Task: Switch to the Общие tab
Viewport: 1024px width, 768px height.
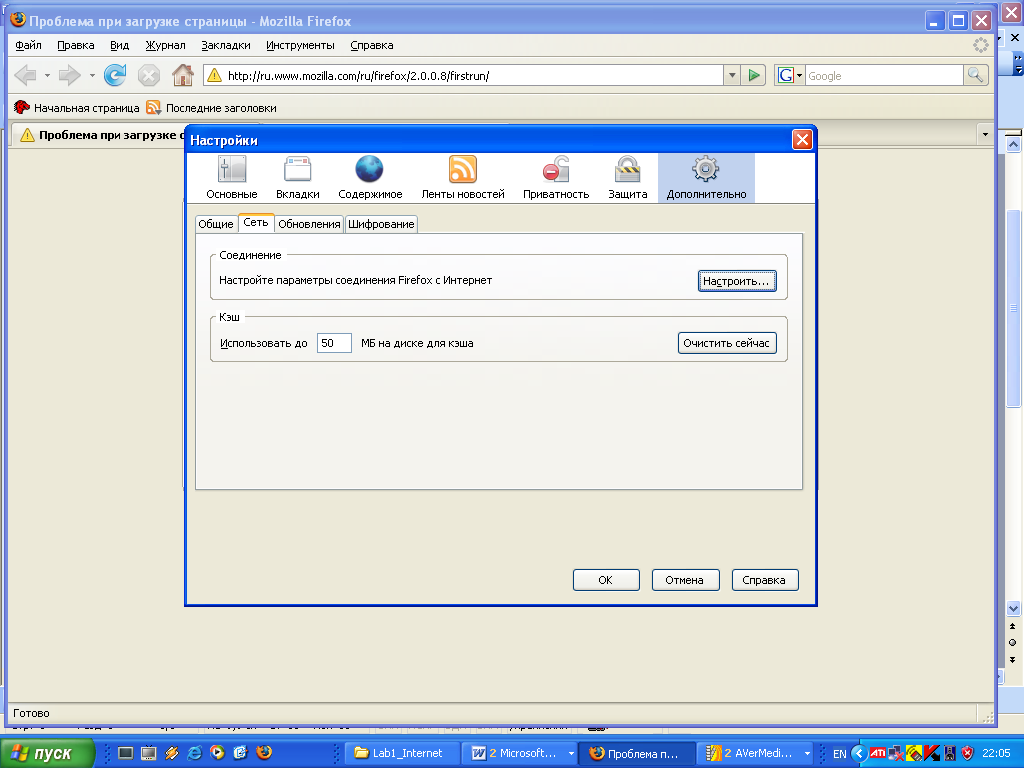Action: click(x=216, y=224)
